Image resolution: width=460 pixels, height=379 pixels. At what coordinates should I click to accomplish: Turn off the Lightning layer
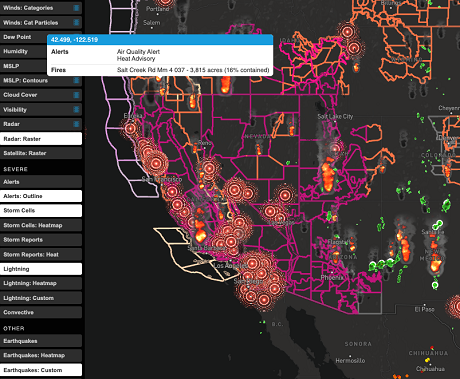tap(41, 269)
